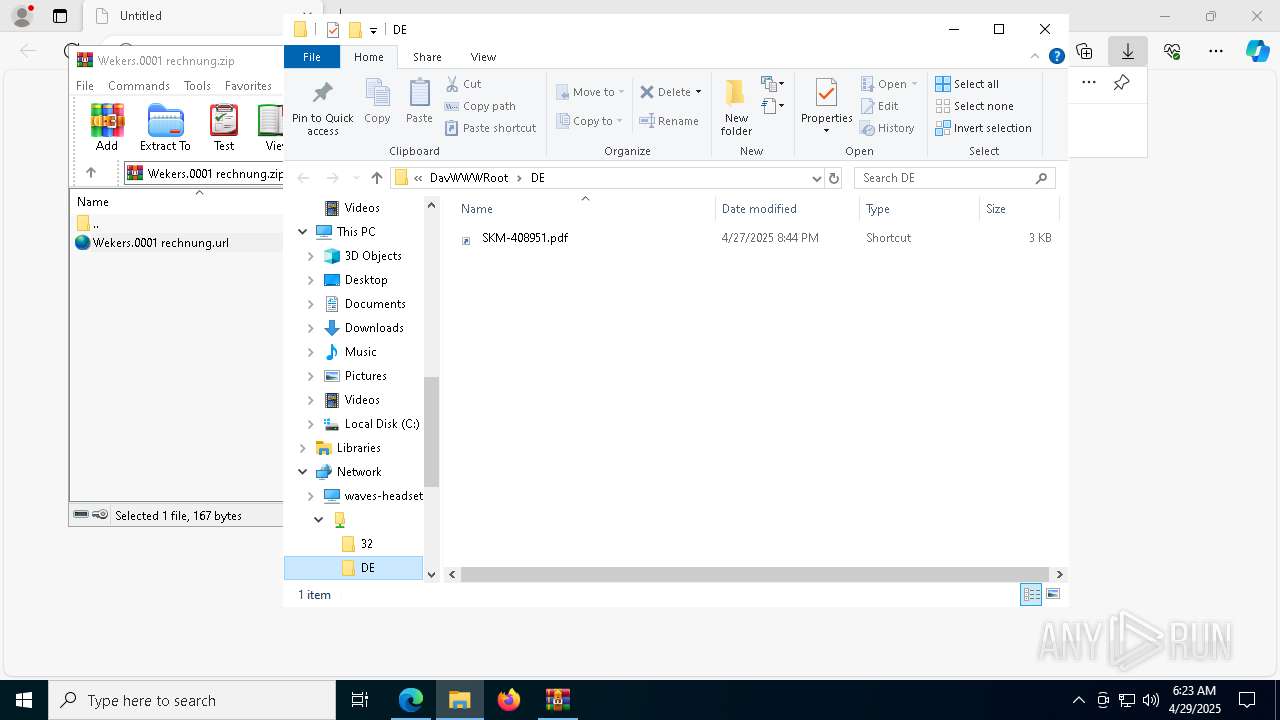
Task: Sort by Date modified column
Action: (787, 209)
